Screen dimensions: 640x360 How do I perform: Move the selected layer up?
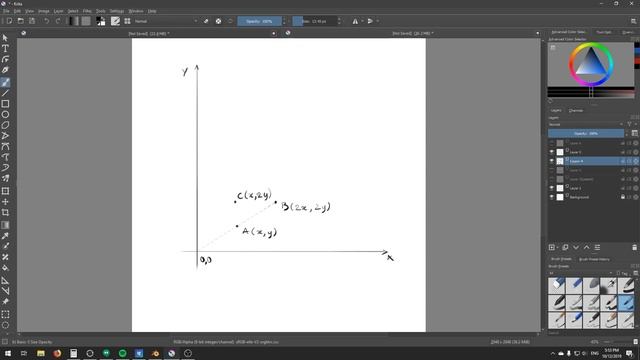(x=587, y=247)
